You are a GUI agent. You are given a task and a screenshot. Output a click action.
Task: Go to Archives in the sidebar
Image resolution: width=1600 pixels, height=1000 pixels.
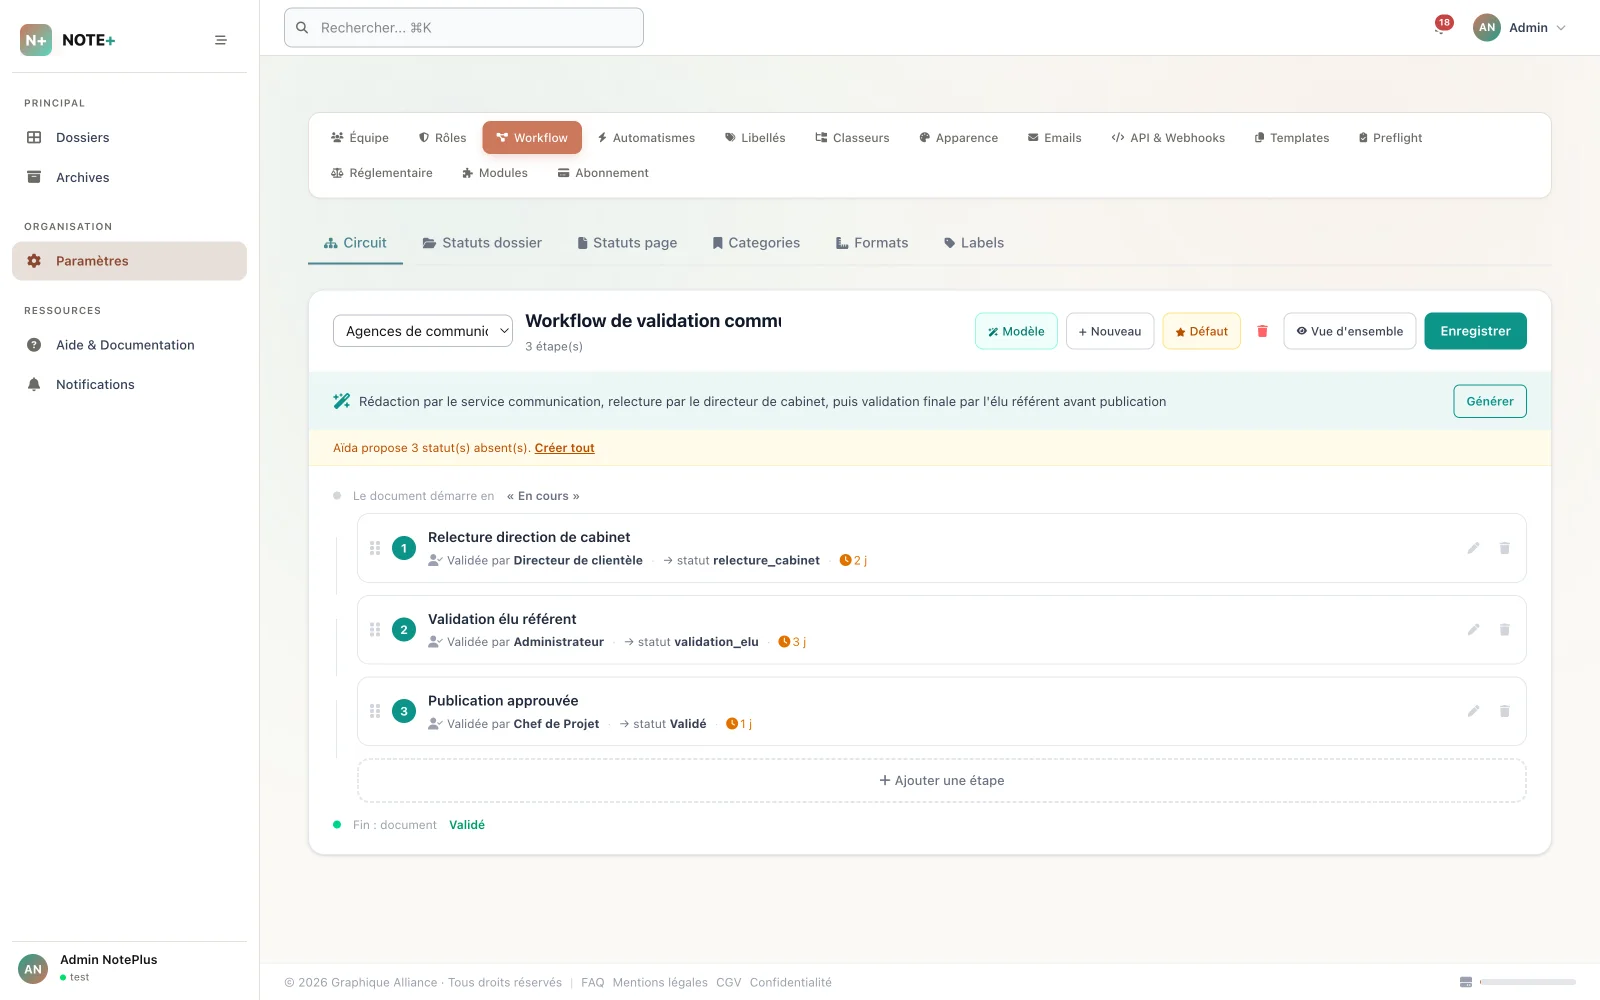pyautogui.click(x=129, y=178)
